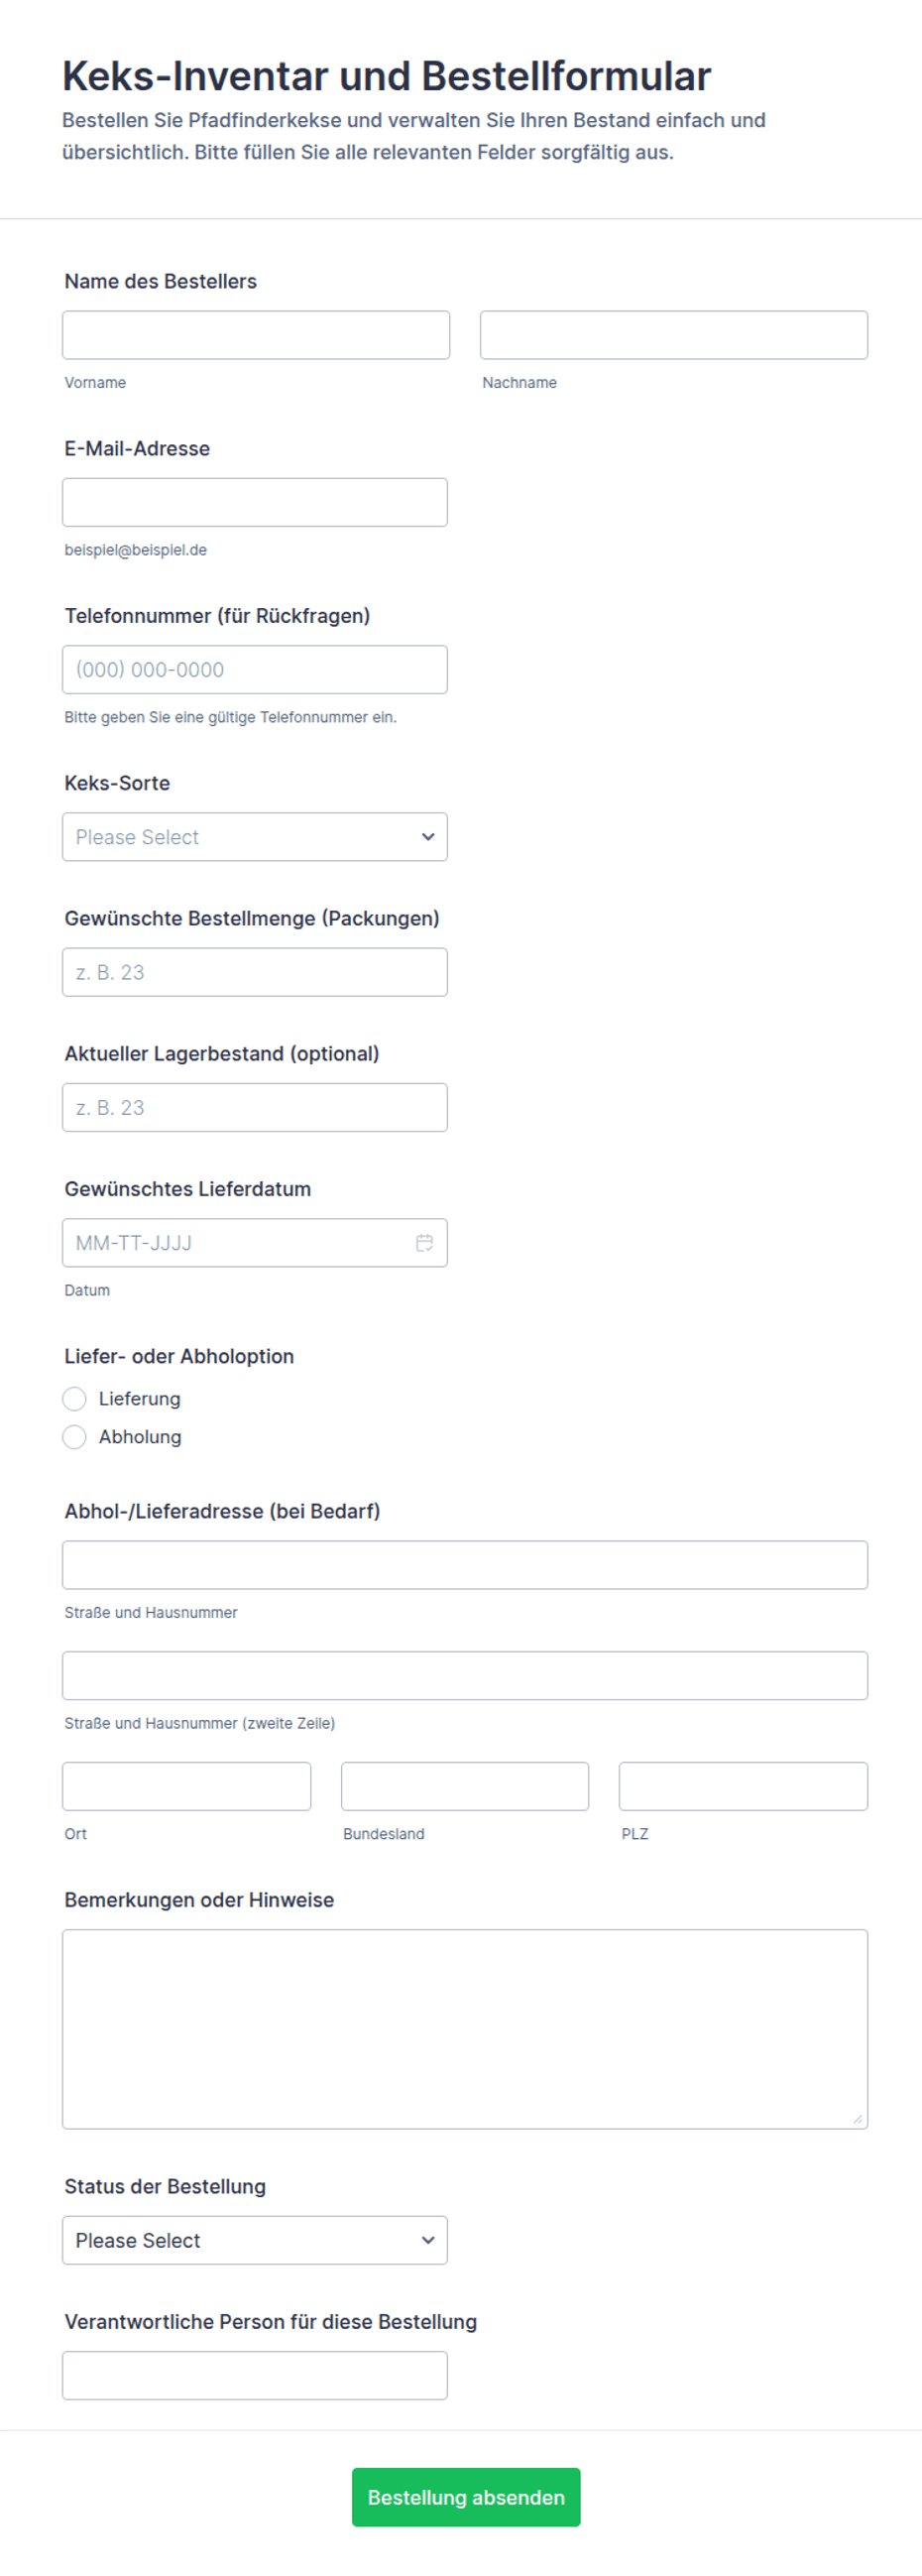Click the second address line field
Image resolution: width=922 pixels, height=2576 pixels.
[x=464, y=1676]
